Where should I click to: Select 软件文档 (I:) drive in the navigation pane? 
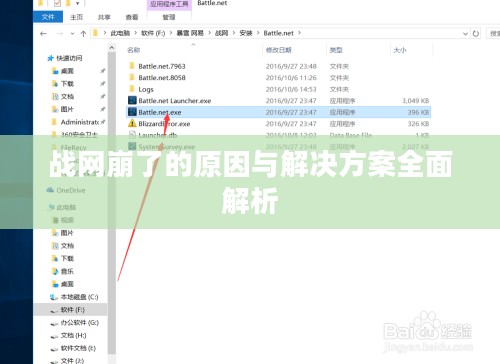pyautogui.click(x=78, y=348)
